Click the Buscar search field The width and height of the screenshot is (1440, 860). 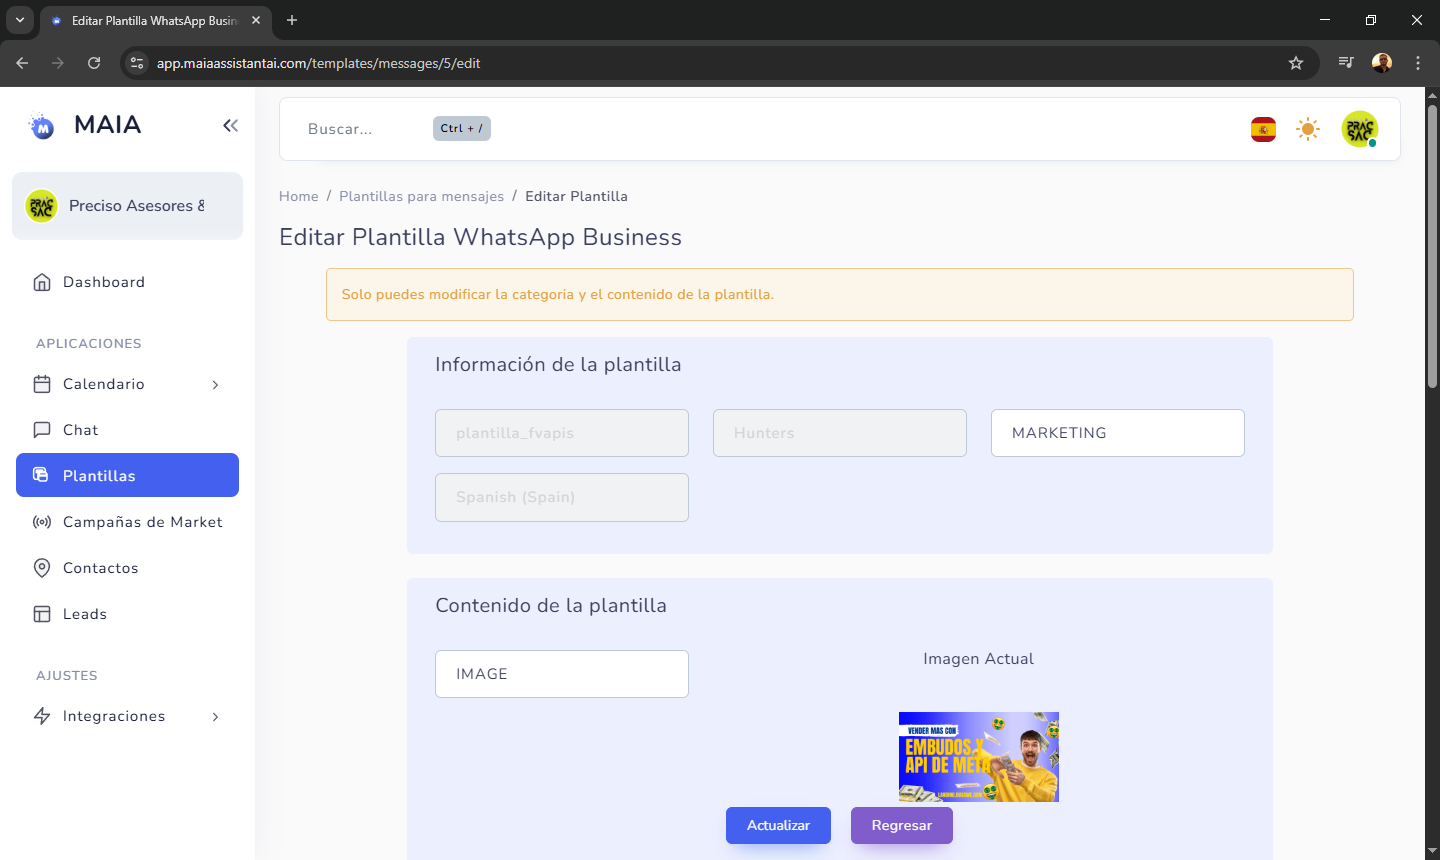360,129
